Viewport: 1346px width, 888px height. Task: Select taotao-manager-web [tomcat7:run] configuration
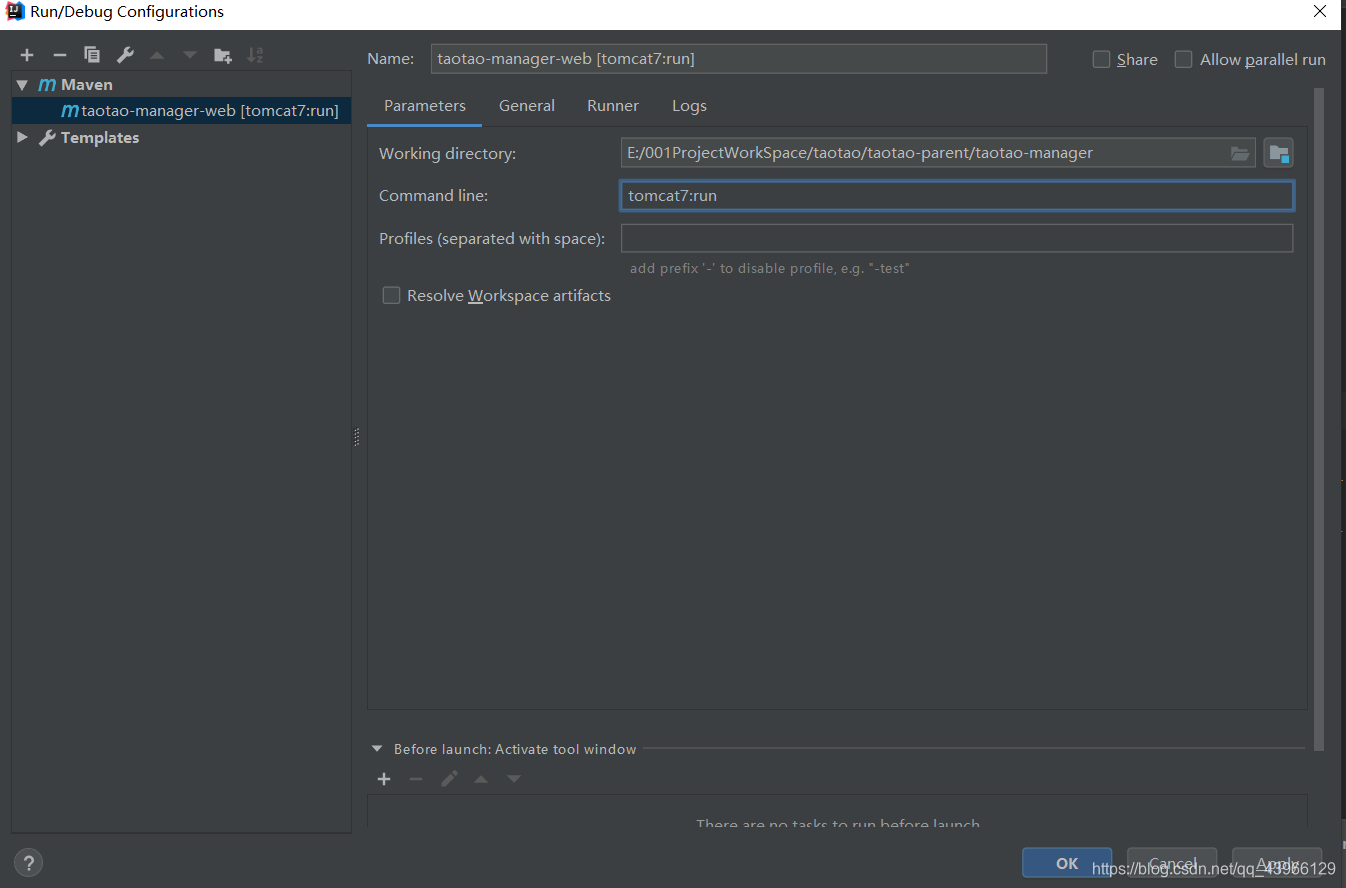coord(181,111)
